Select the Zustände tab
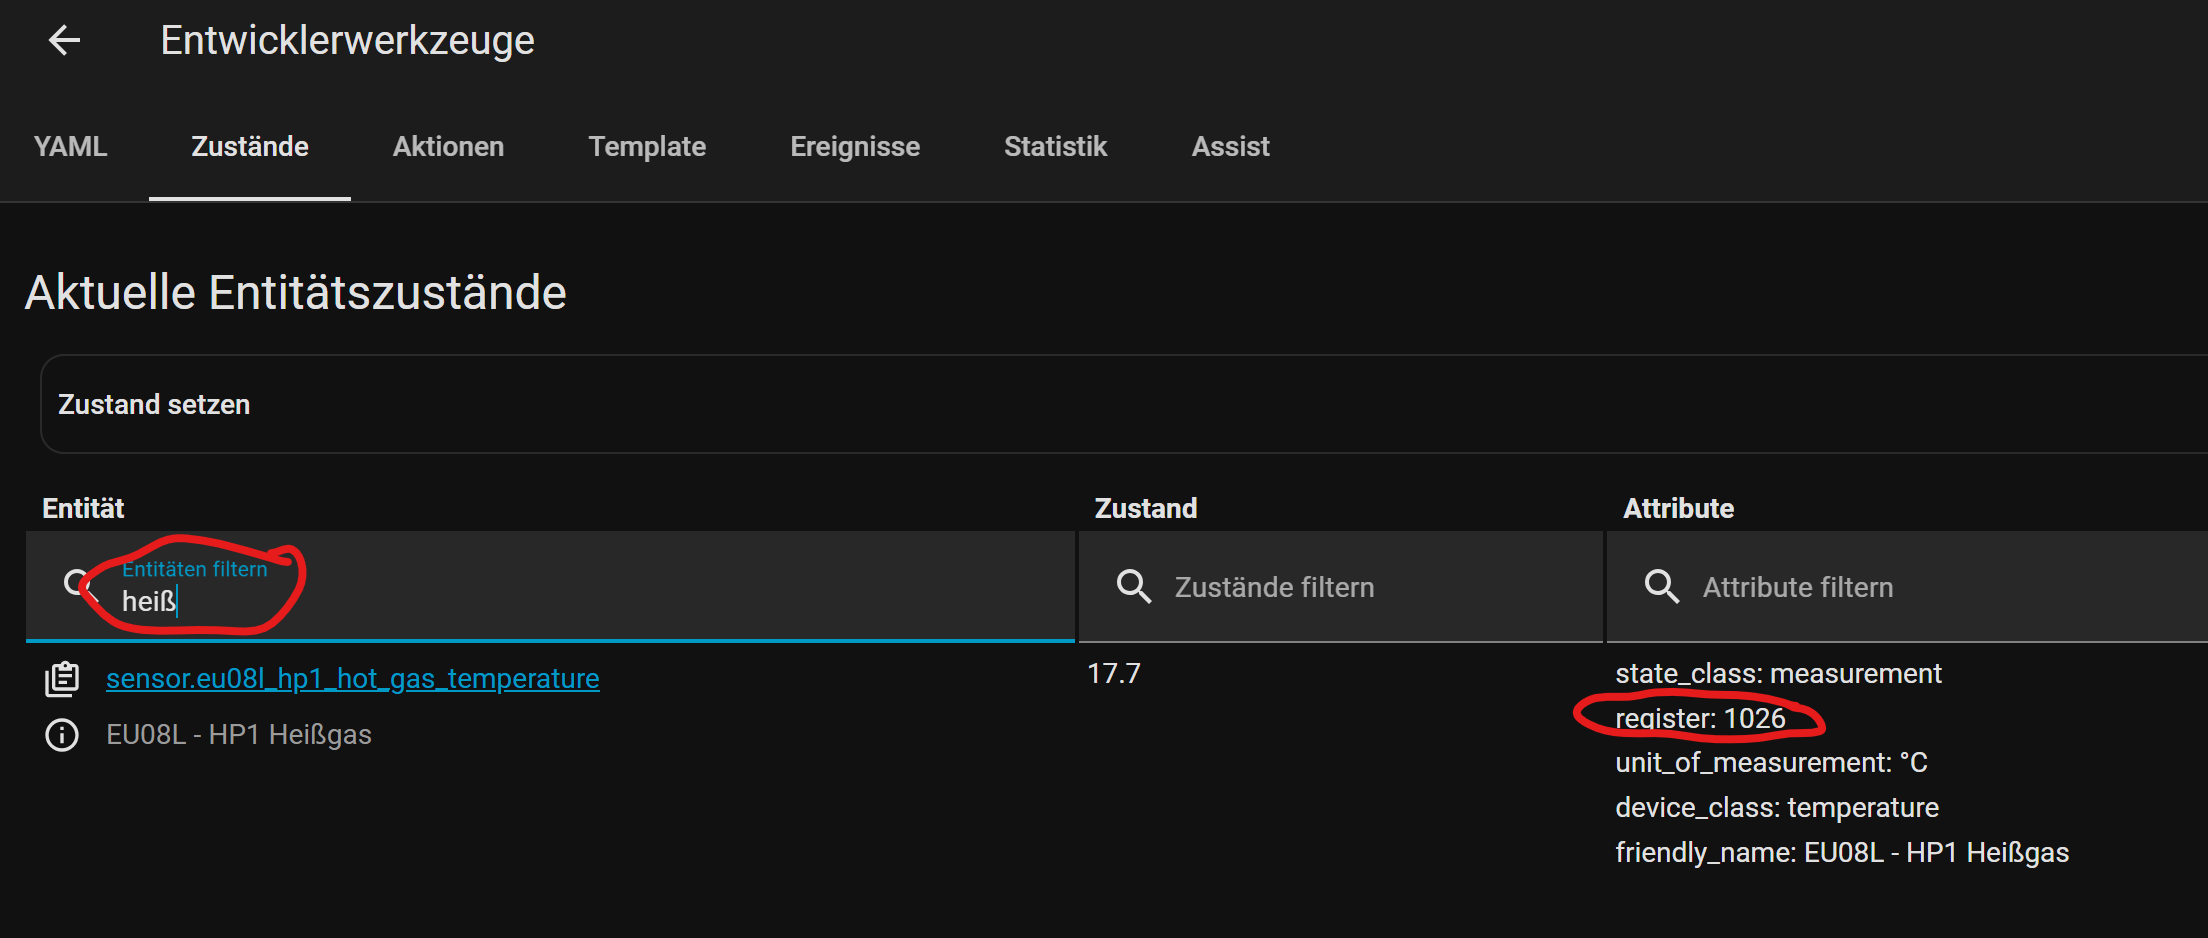This screenshot has width=2208, height=938. (x=250, y=146)
